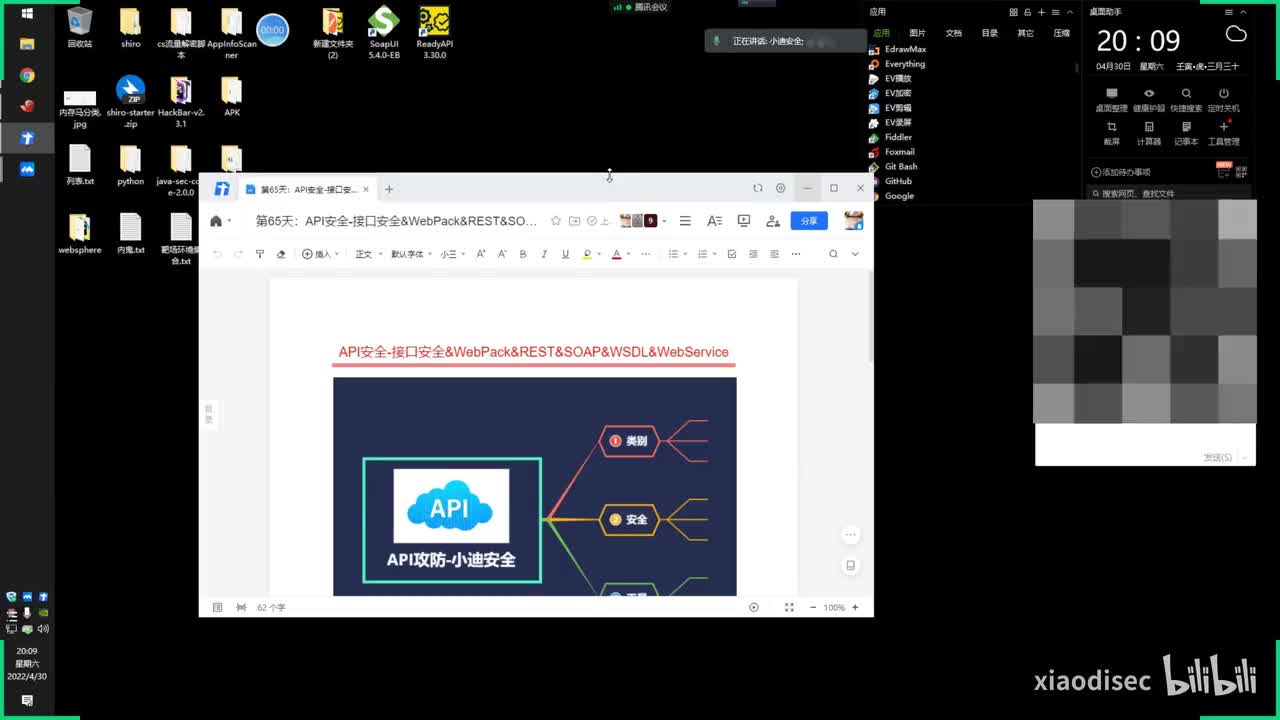Click the undo arrow in the toolbar

[217, 254]
